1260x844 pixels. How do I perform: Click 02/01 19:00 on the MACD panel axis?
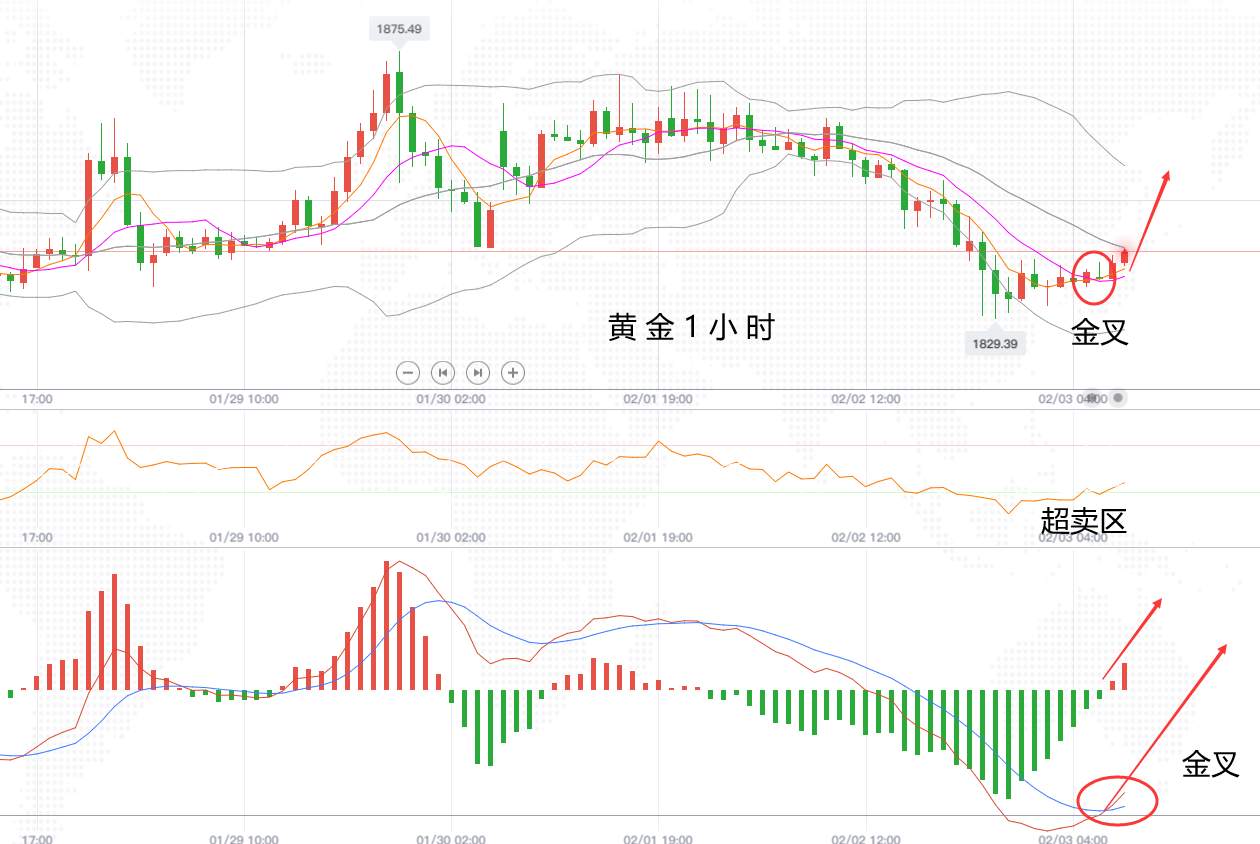[658, 838]
